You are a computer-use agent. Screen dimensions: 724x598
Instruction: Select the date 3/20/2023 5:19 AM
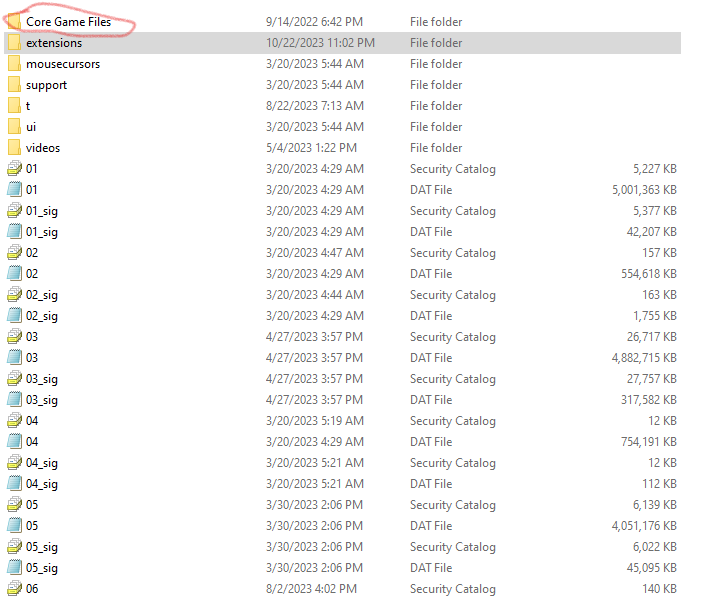coord(314,421)
